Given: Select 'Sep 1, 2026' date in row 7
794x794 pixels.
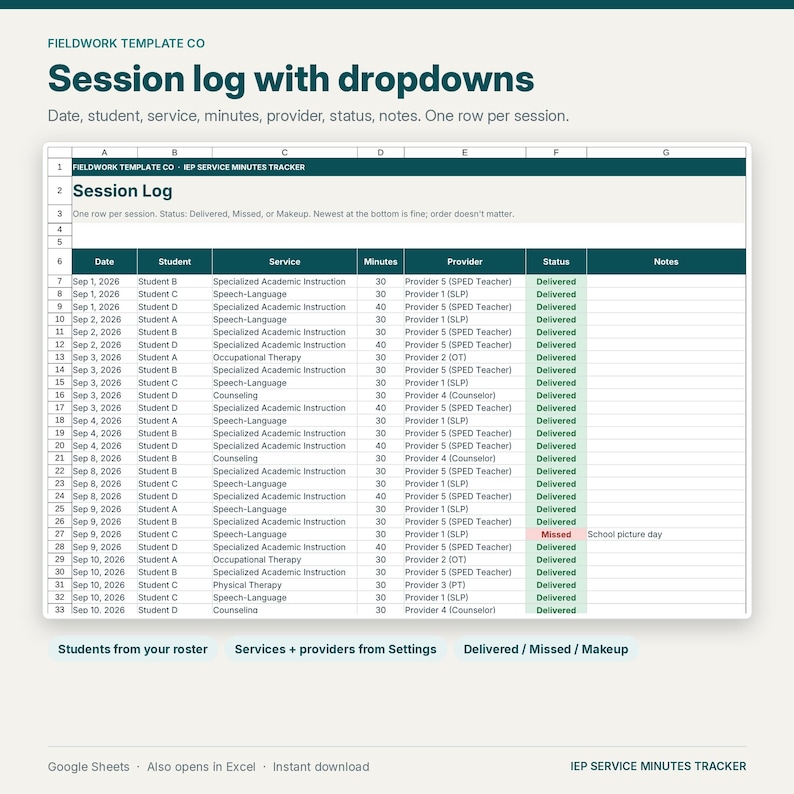Looking at the screenshot, I should pyautogui.click(x=104, y=282).
